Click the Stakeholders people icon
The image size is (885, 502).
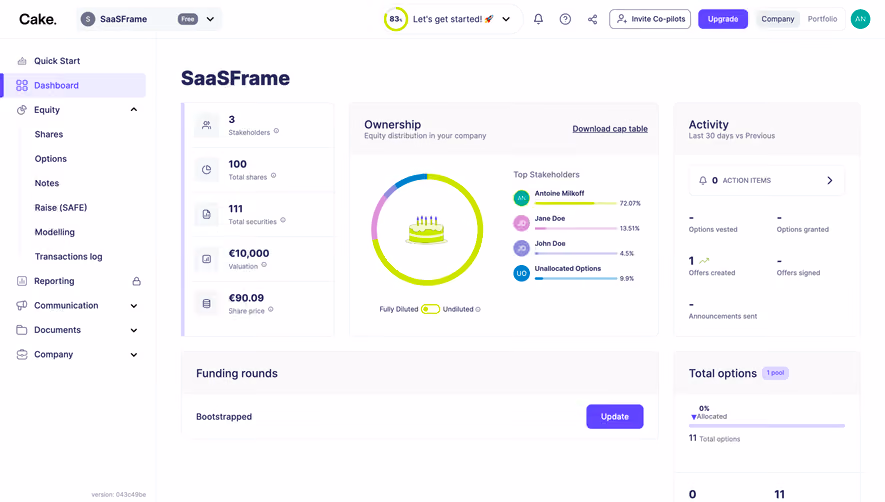click(x=207, y=125)
